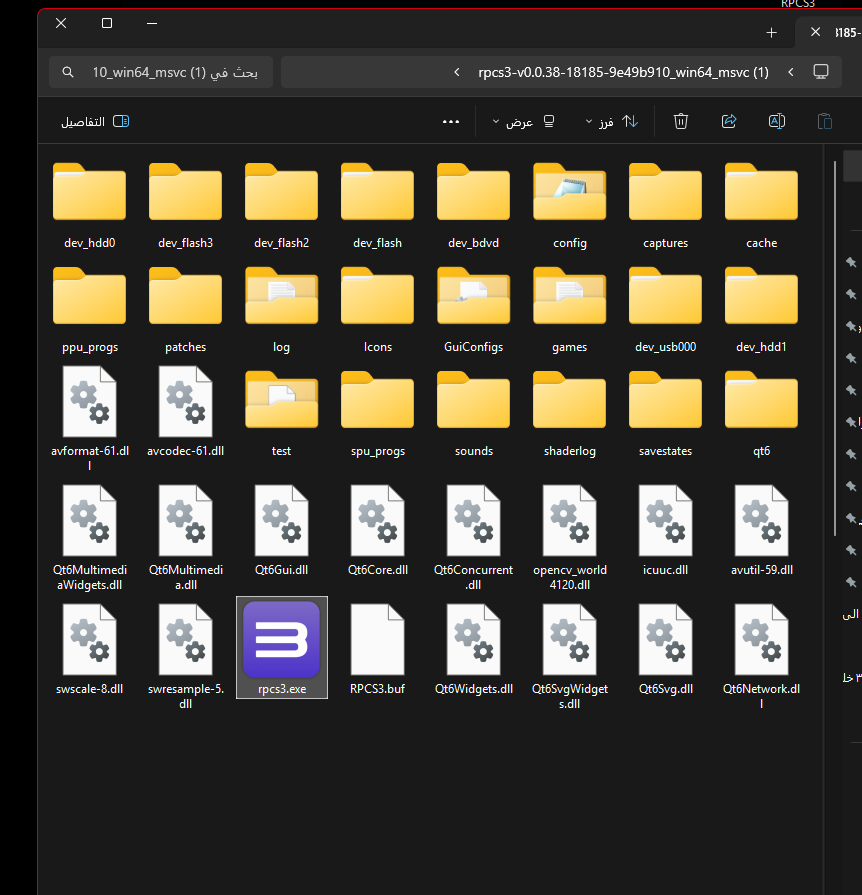The width and height of the screenshot is (862, 895).
Task: Open the config folder
Action: pos(570,205)
